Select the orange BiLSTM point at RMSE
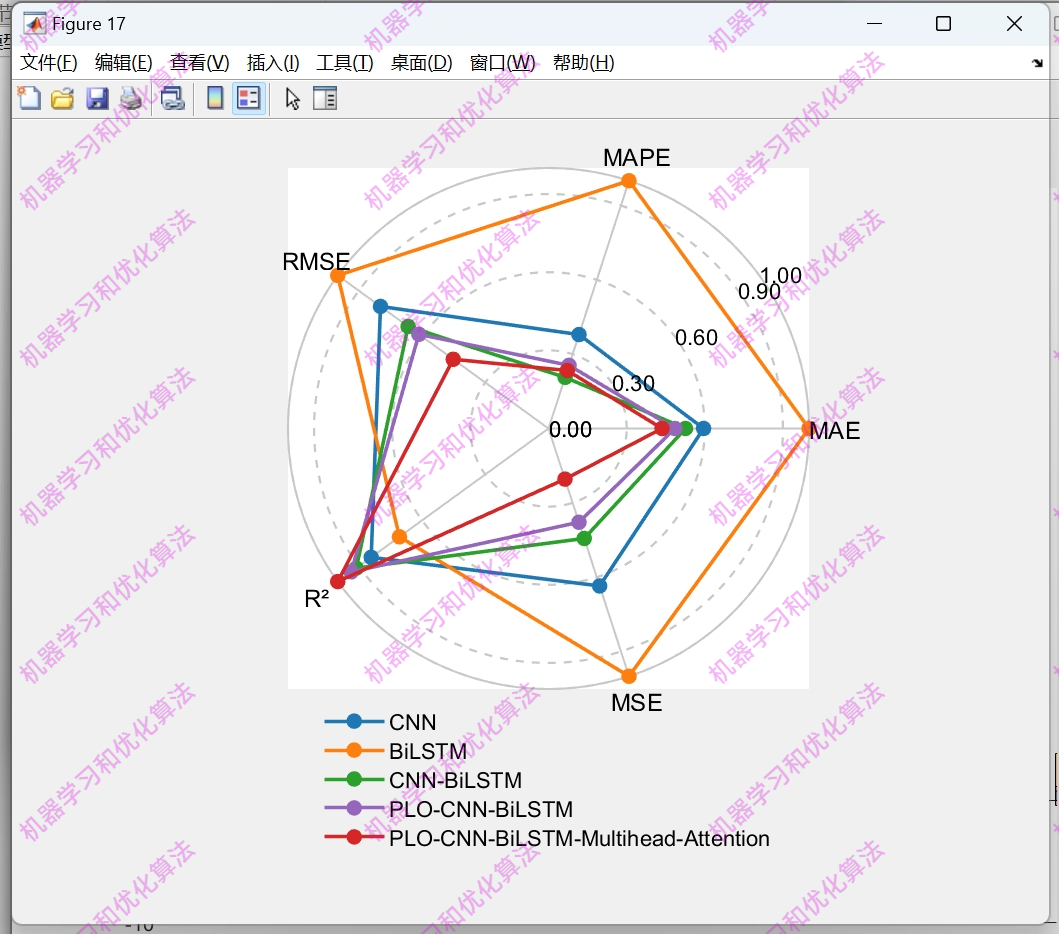 pos(338,276)
